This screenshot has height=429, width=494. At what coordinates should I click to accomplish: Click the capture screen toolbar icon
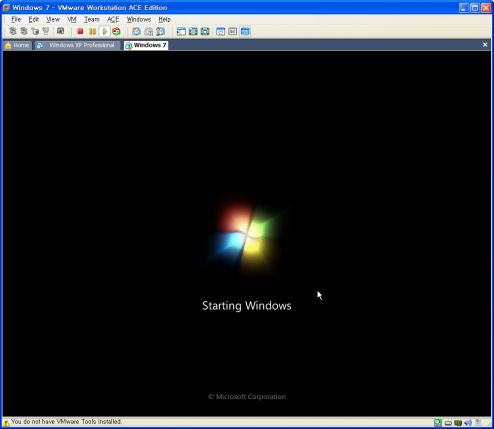(60, 31)
